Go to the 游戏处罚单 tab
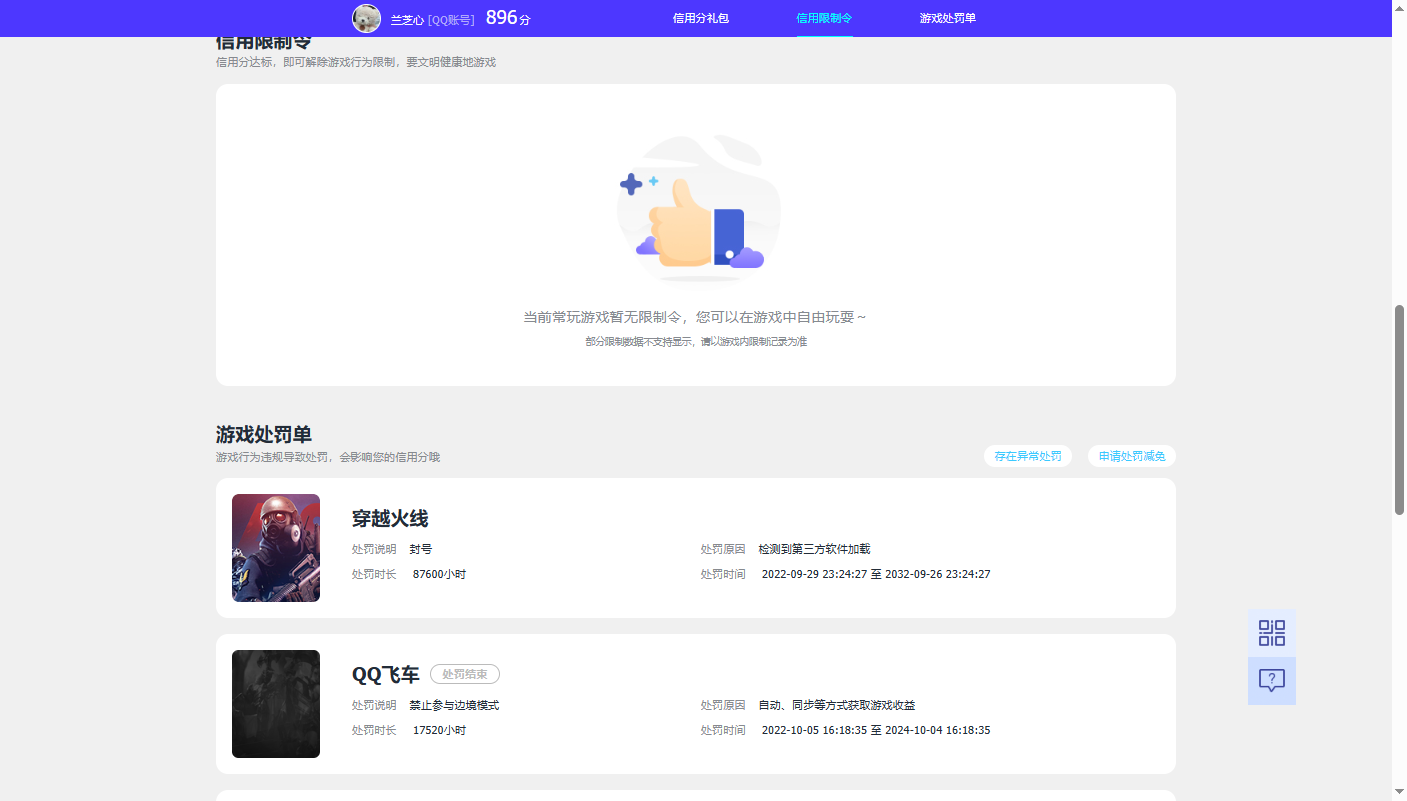Screen dimensions: 1407x801 pos(948,18)
